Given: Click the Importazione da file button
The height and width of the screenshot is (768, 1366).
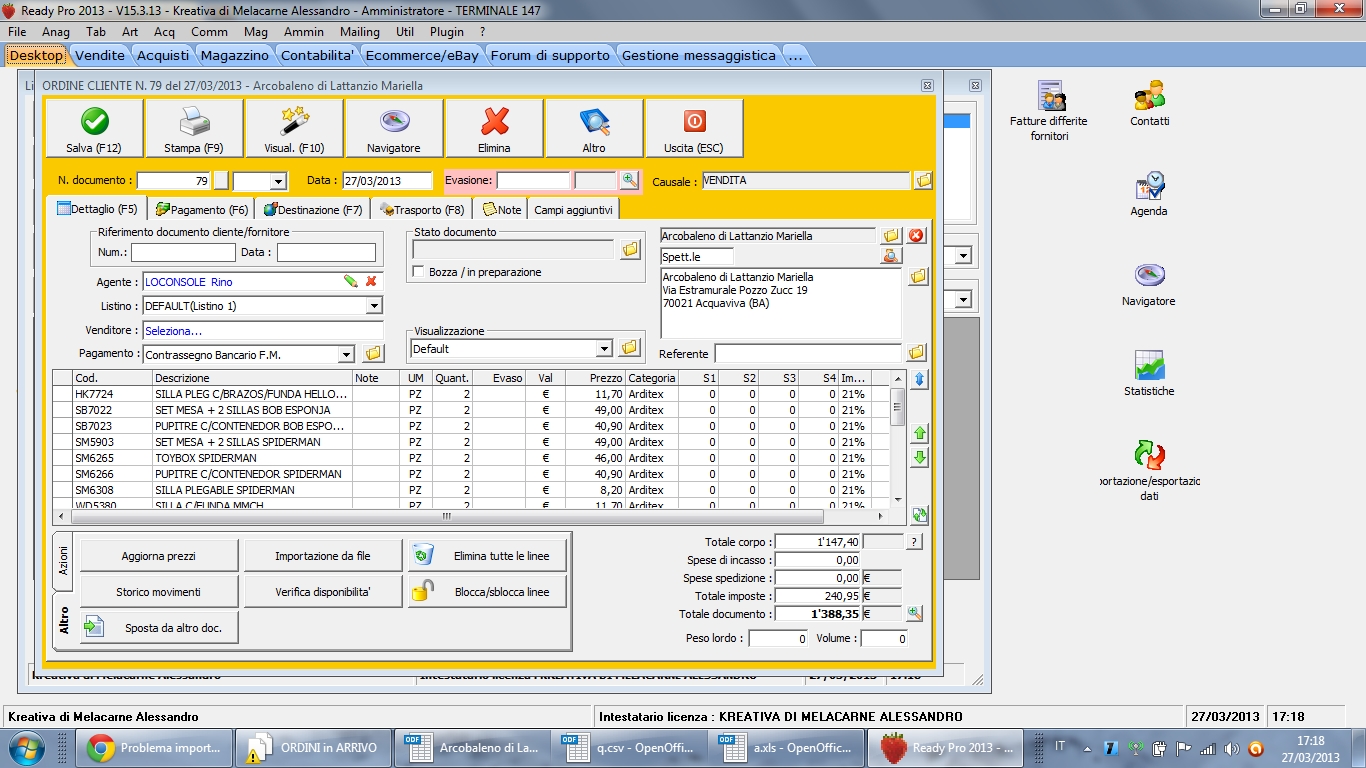Looking at the screenshot, I should [323, 556].
